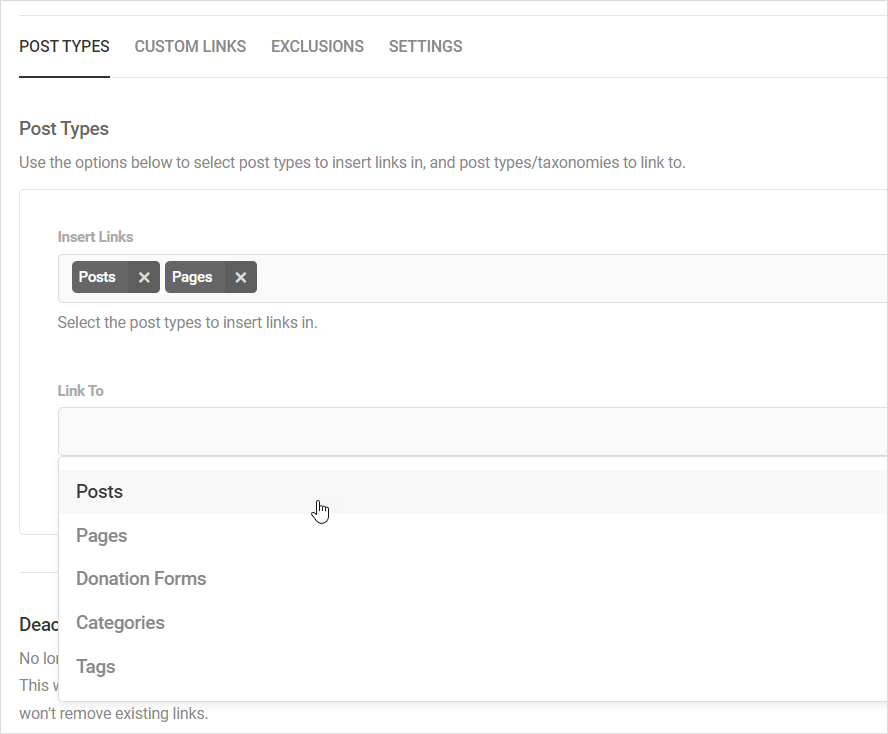Select Donation Forms in the Link To dropdown

point(141,578)
